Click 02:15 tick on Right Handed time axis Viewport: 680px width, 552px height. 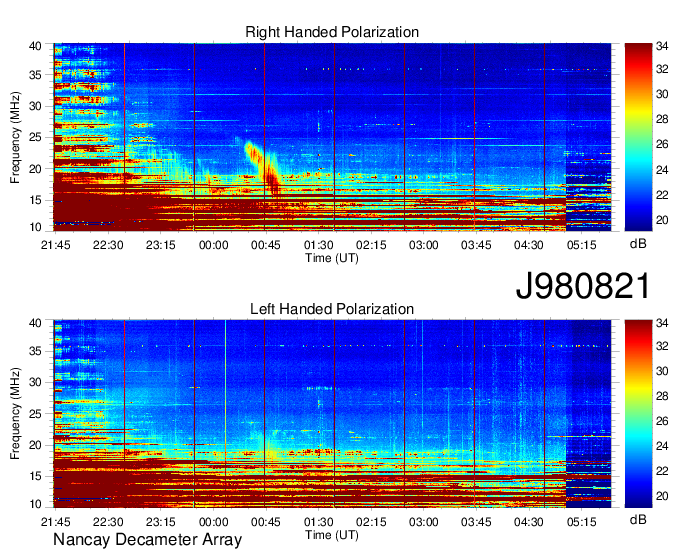(x=371, y=245)
